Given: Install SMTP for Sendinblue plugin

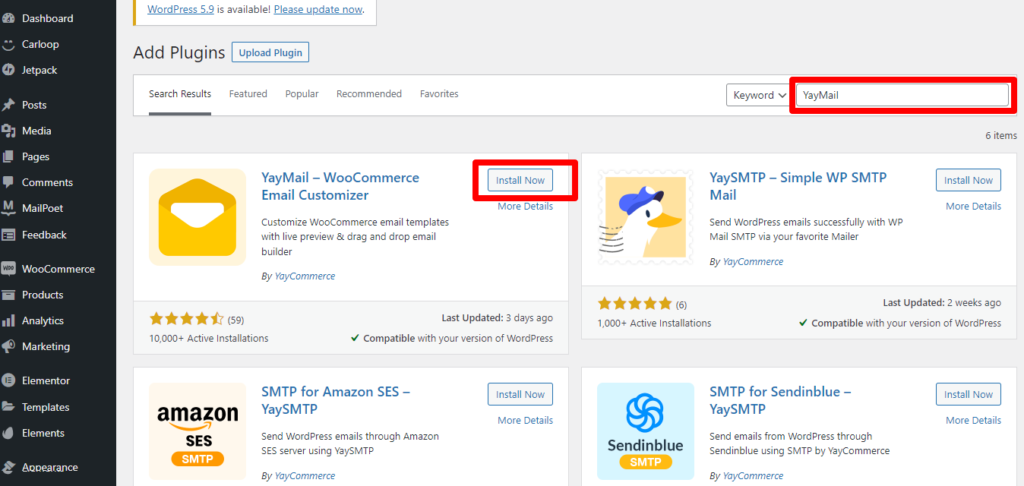Looking at the screenshot, I should [x=968, y=395].
